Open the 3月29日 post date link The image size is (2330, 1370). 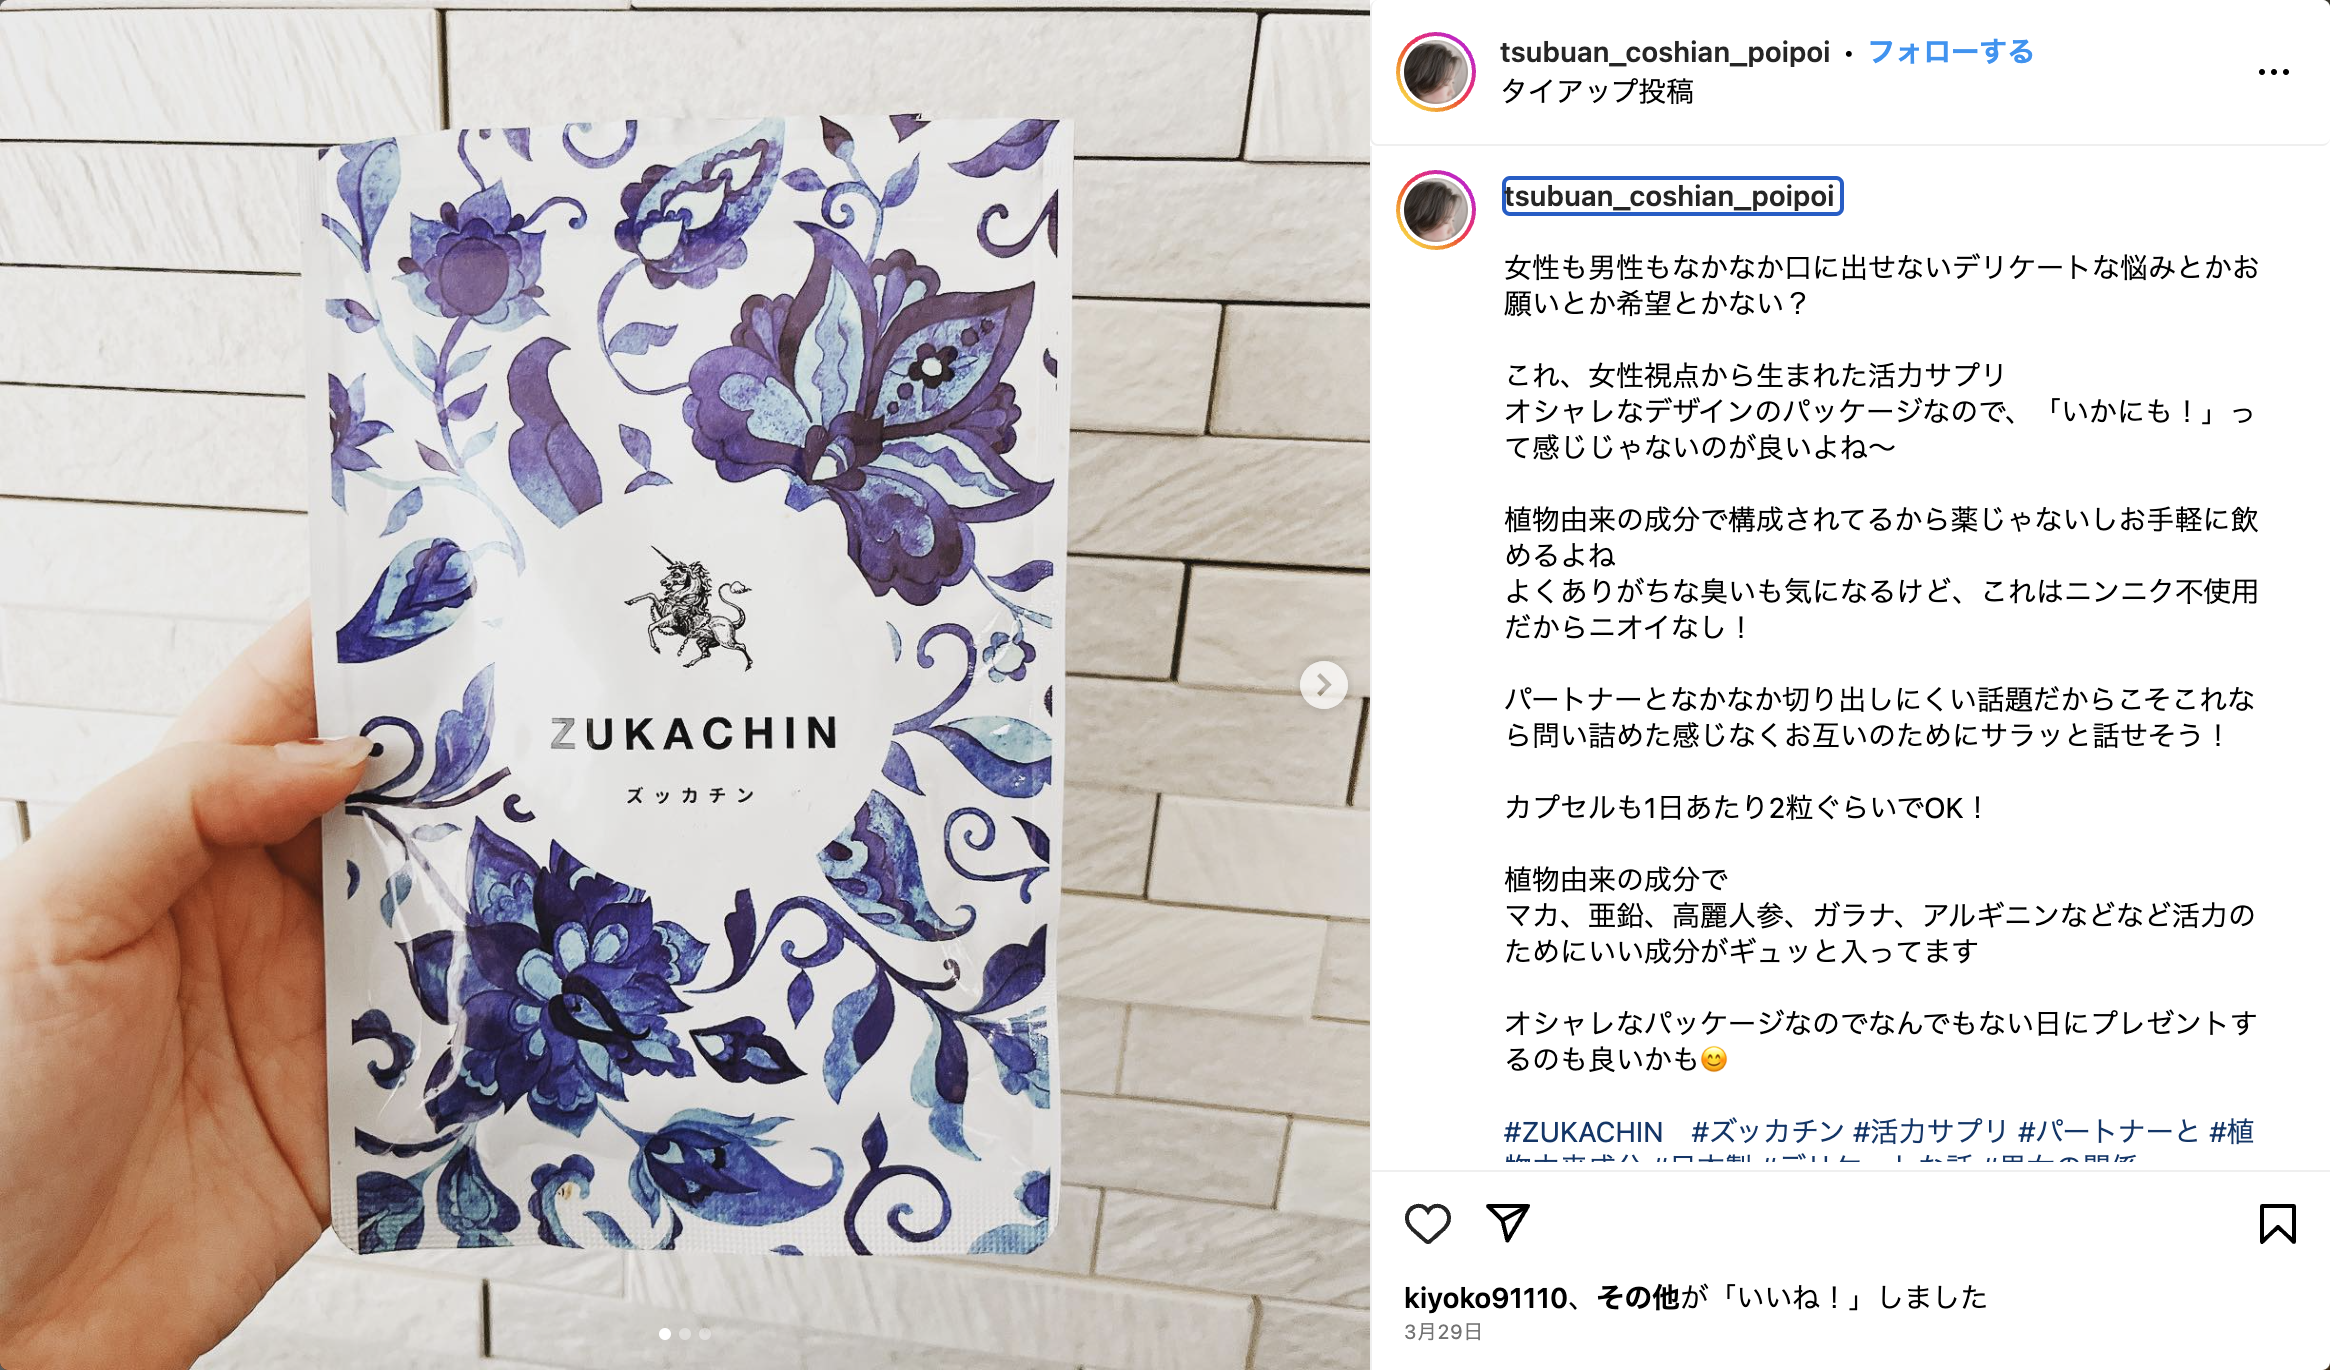point(1442,1332)
